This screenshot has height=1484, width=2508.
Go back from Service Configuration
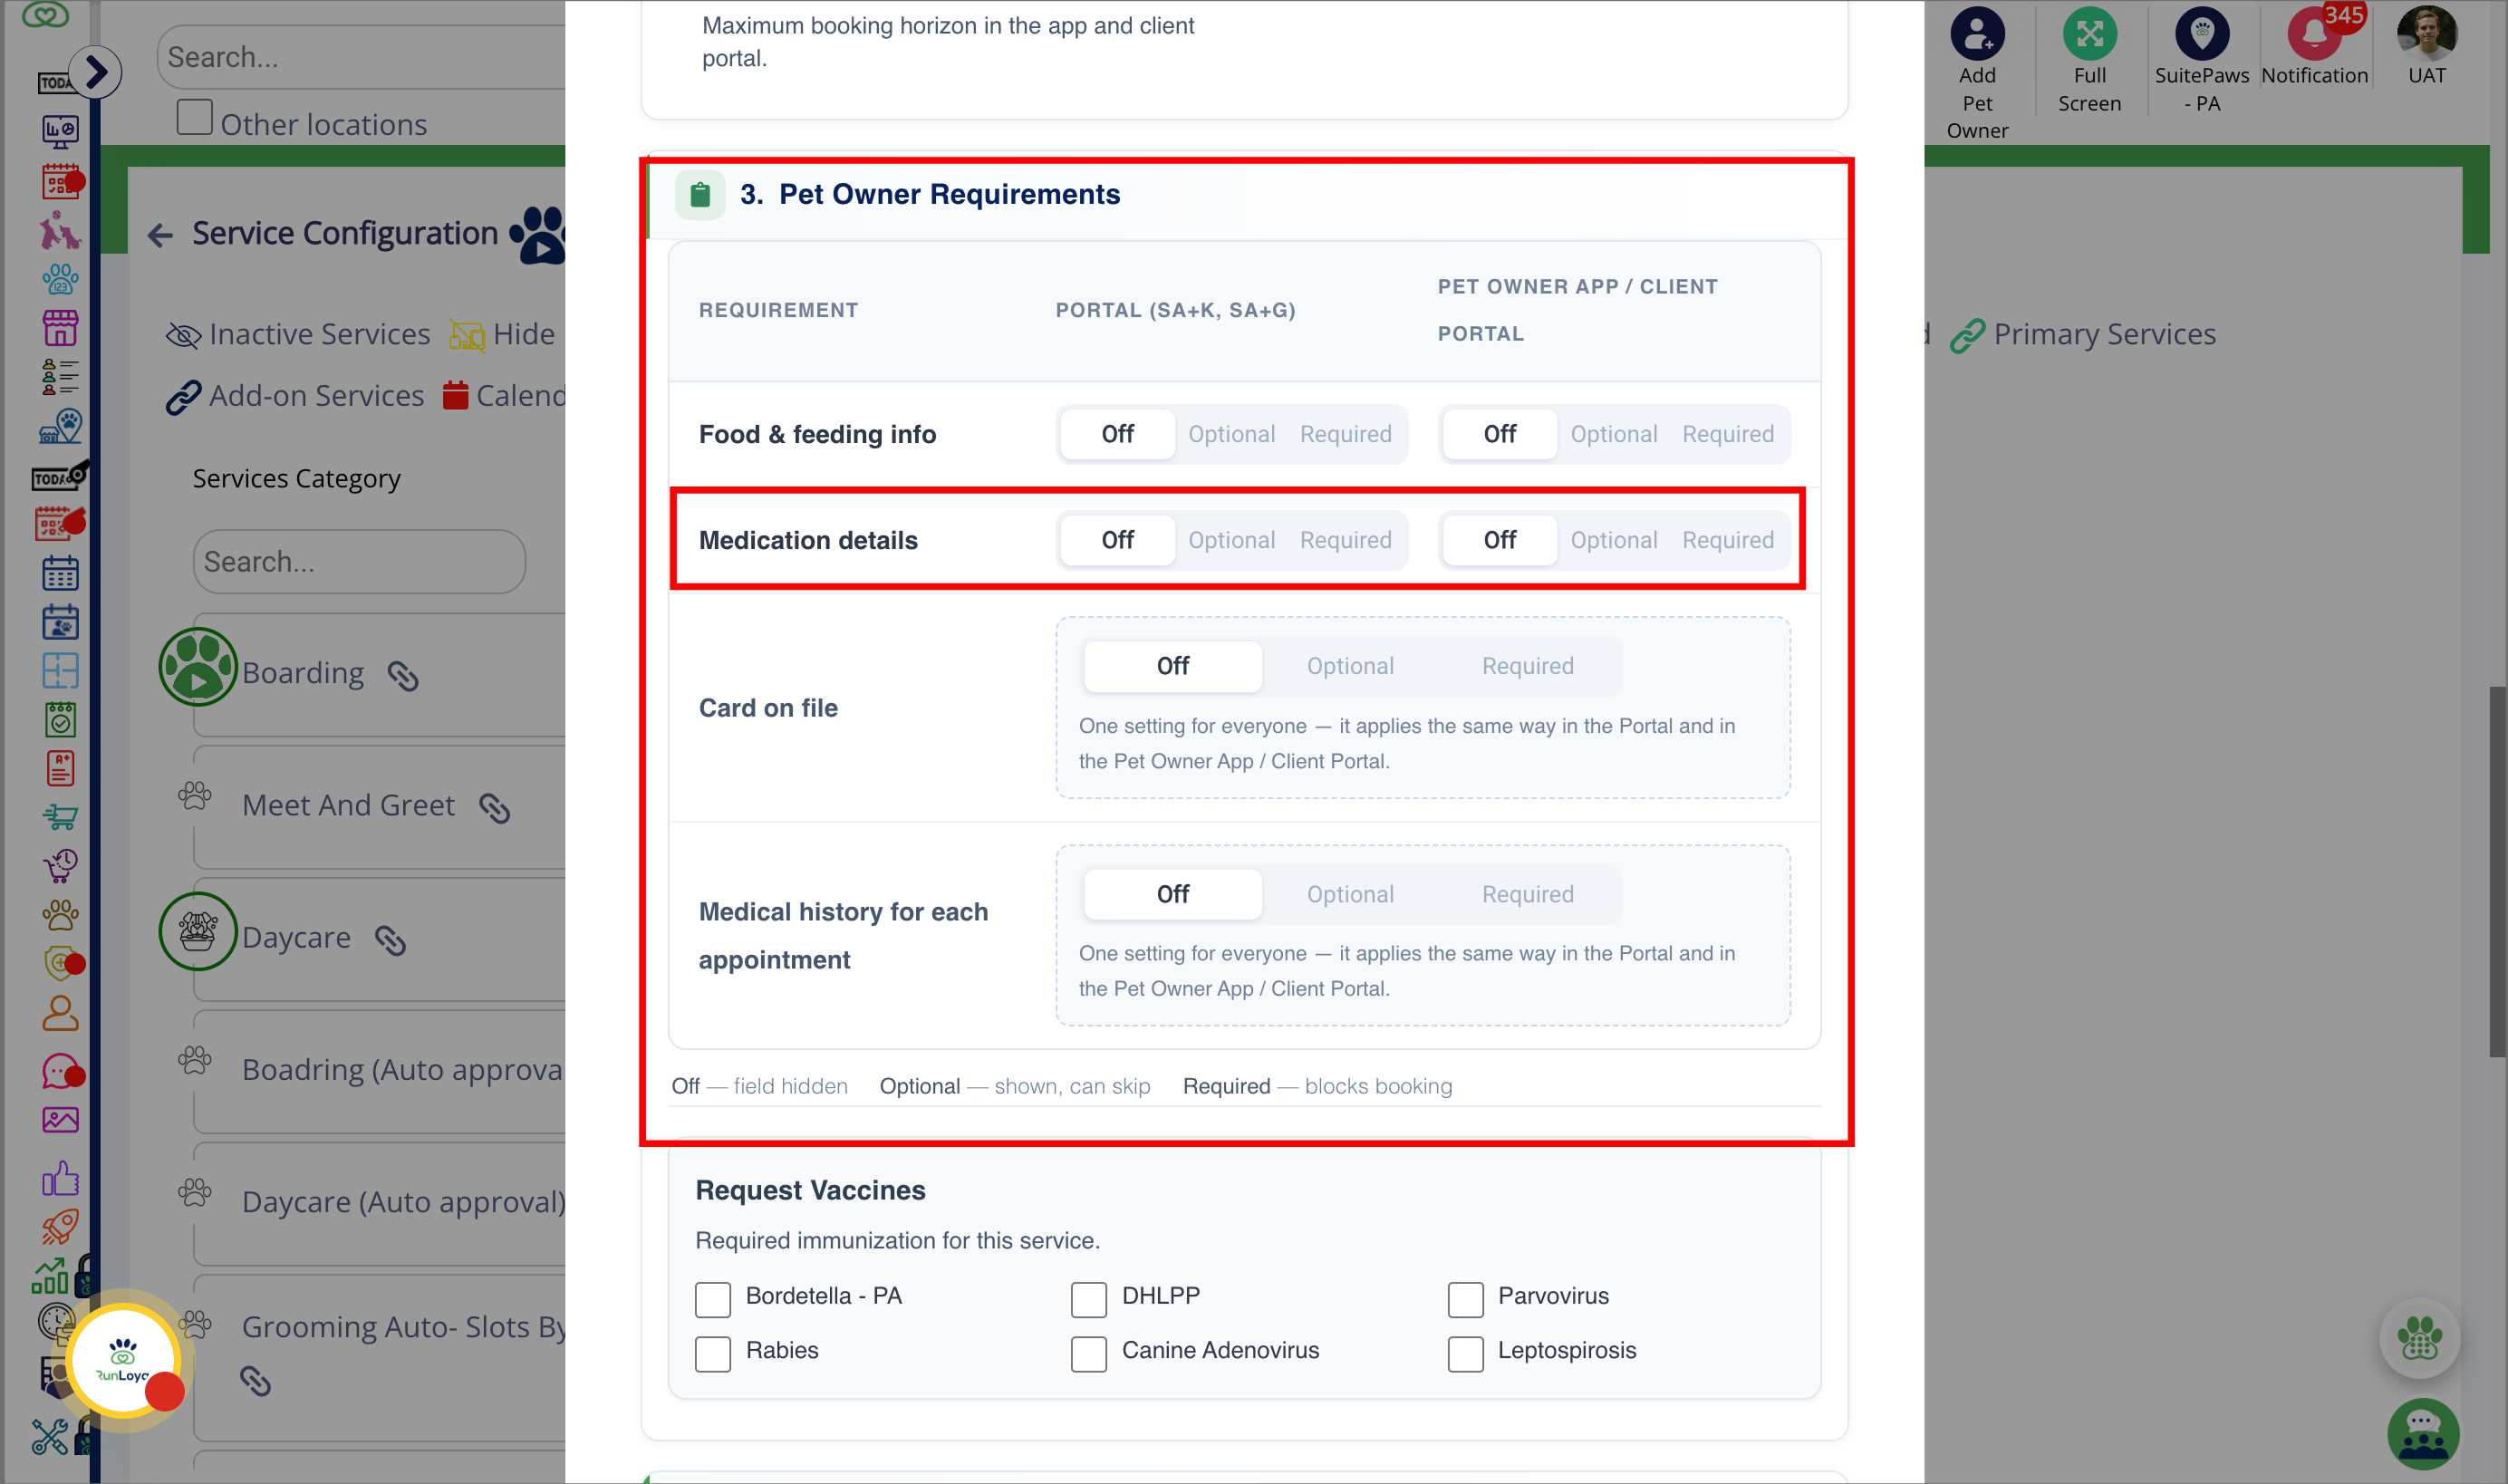160,235
